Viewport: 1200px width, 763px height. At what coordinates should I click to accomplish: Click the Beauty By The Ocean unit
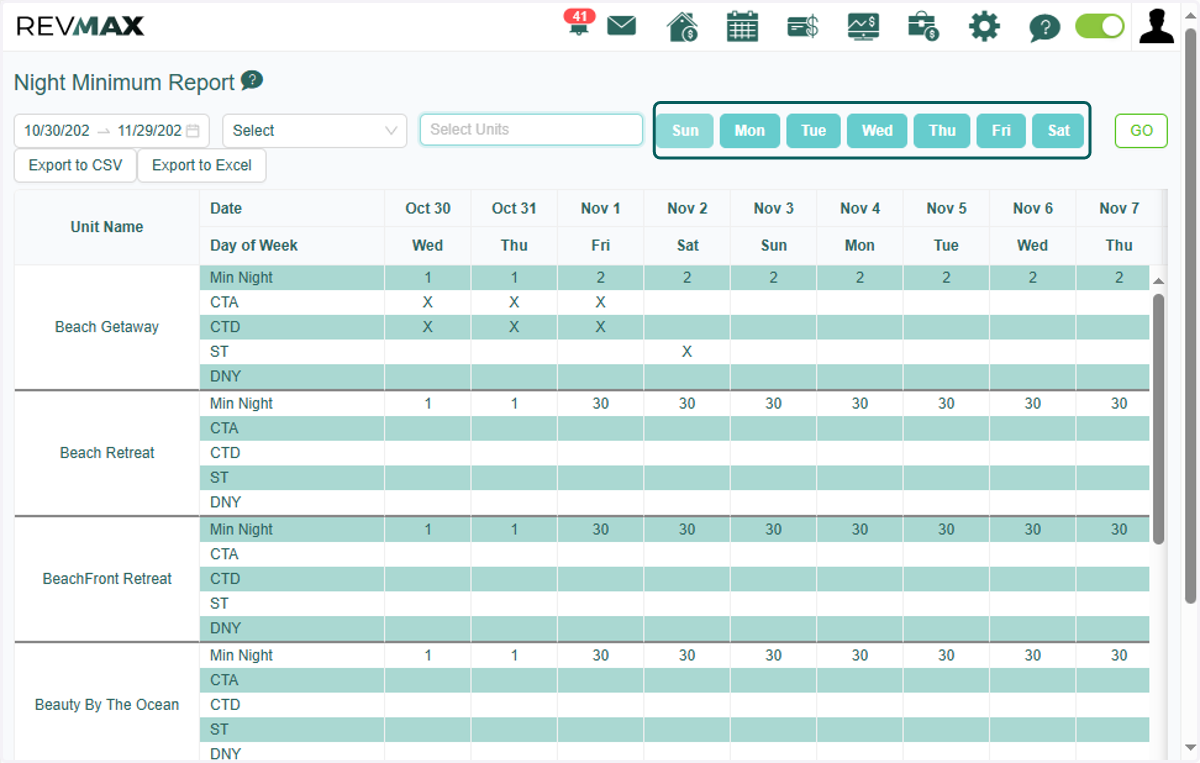(107, 705)
